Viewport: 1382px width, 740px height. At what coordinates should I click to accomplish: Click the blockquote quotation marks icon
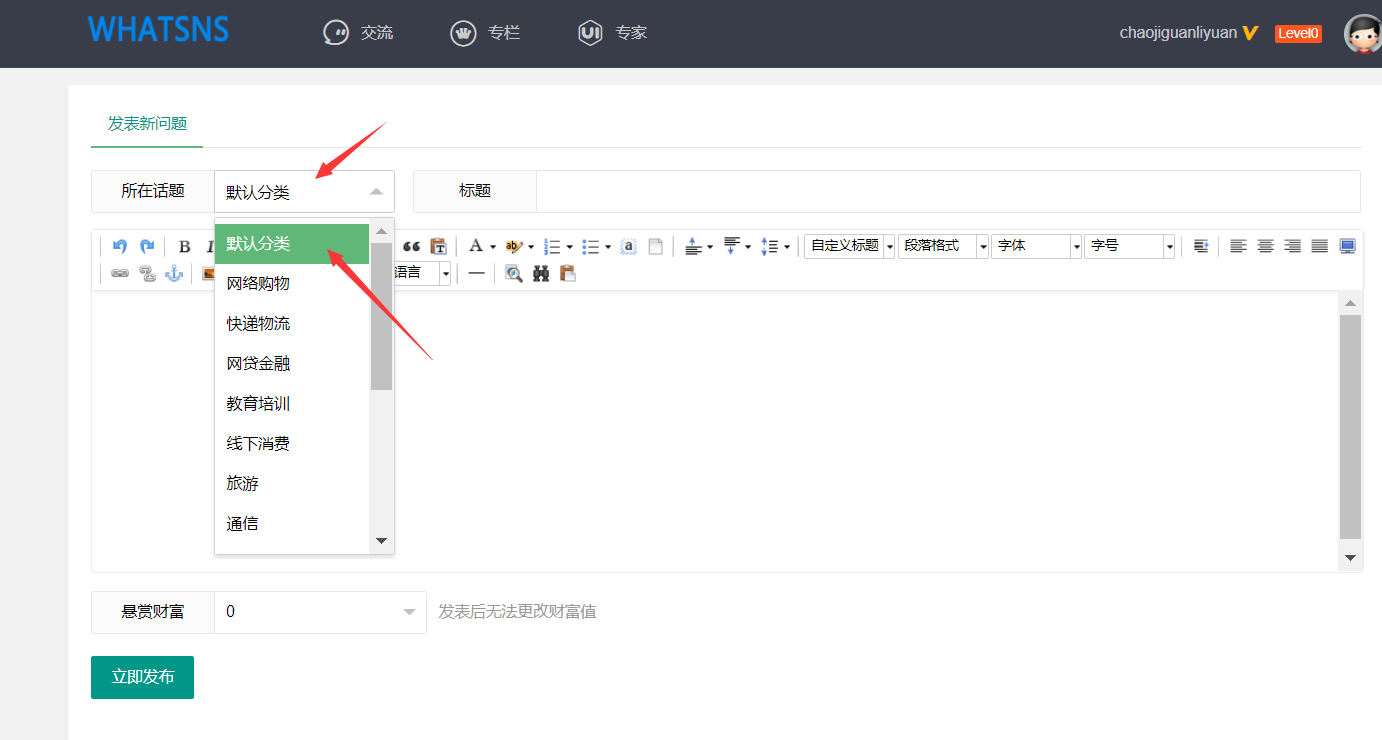(x=411, y=246)
